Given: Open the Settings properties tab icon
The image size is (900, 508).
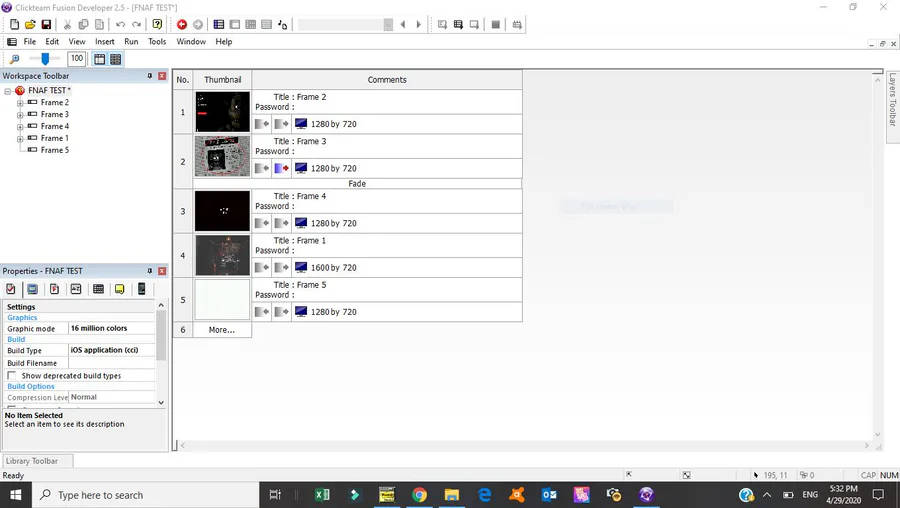Looking at the screenshot, I should [x=11, y=289].
